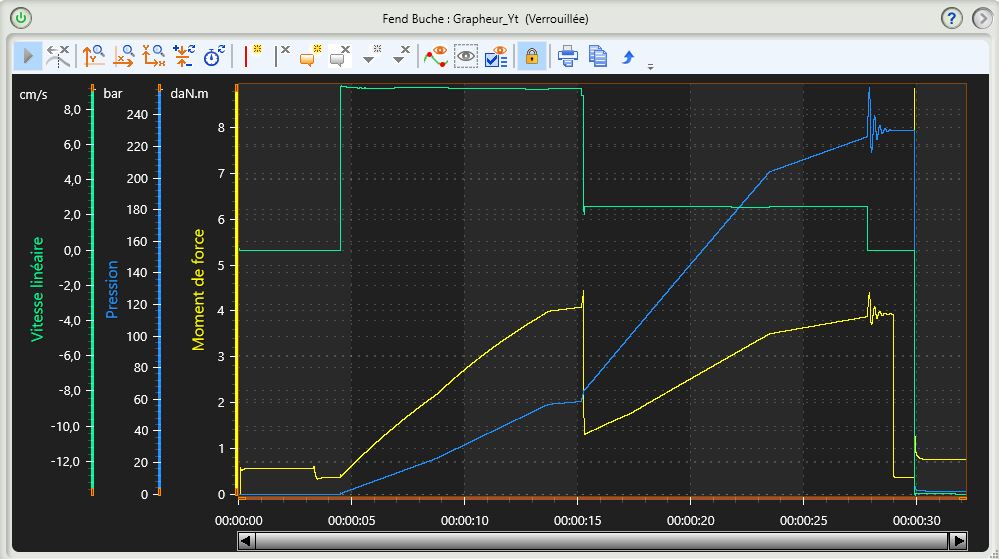Screen dimensions: 999x559
Task: Toggle the dashed-box eye visibility icon
Action: (466, 56)
